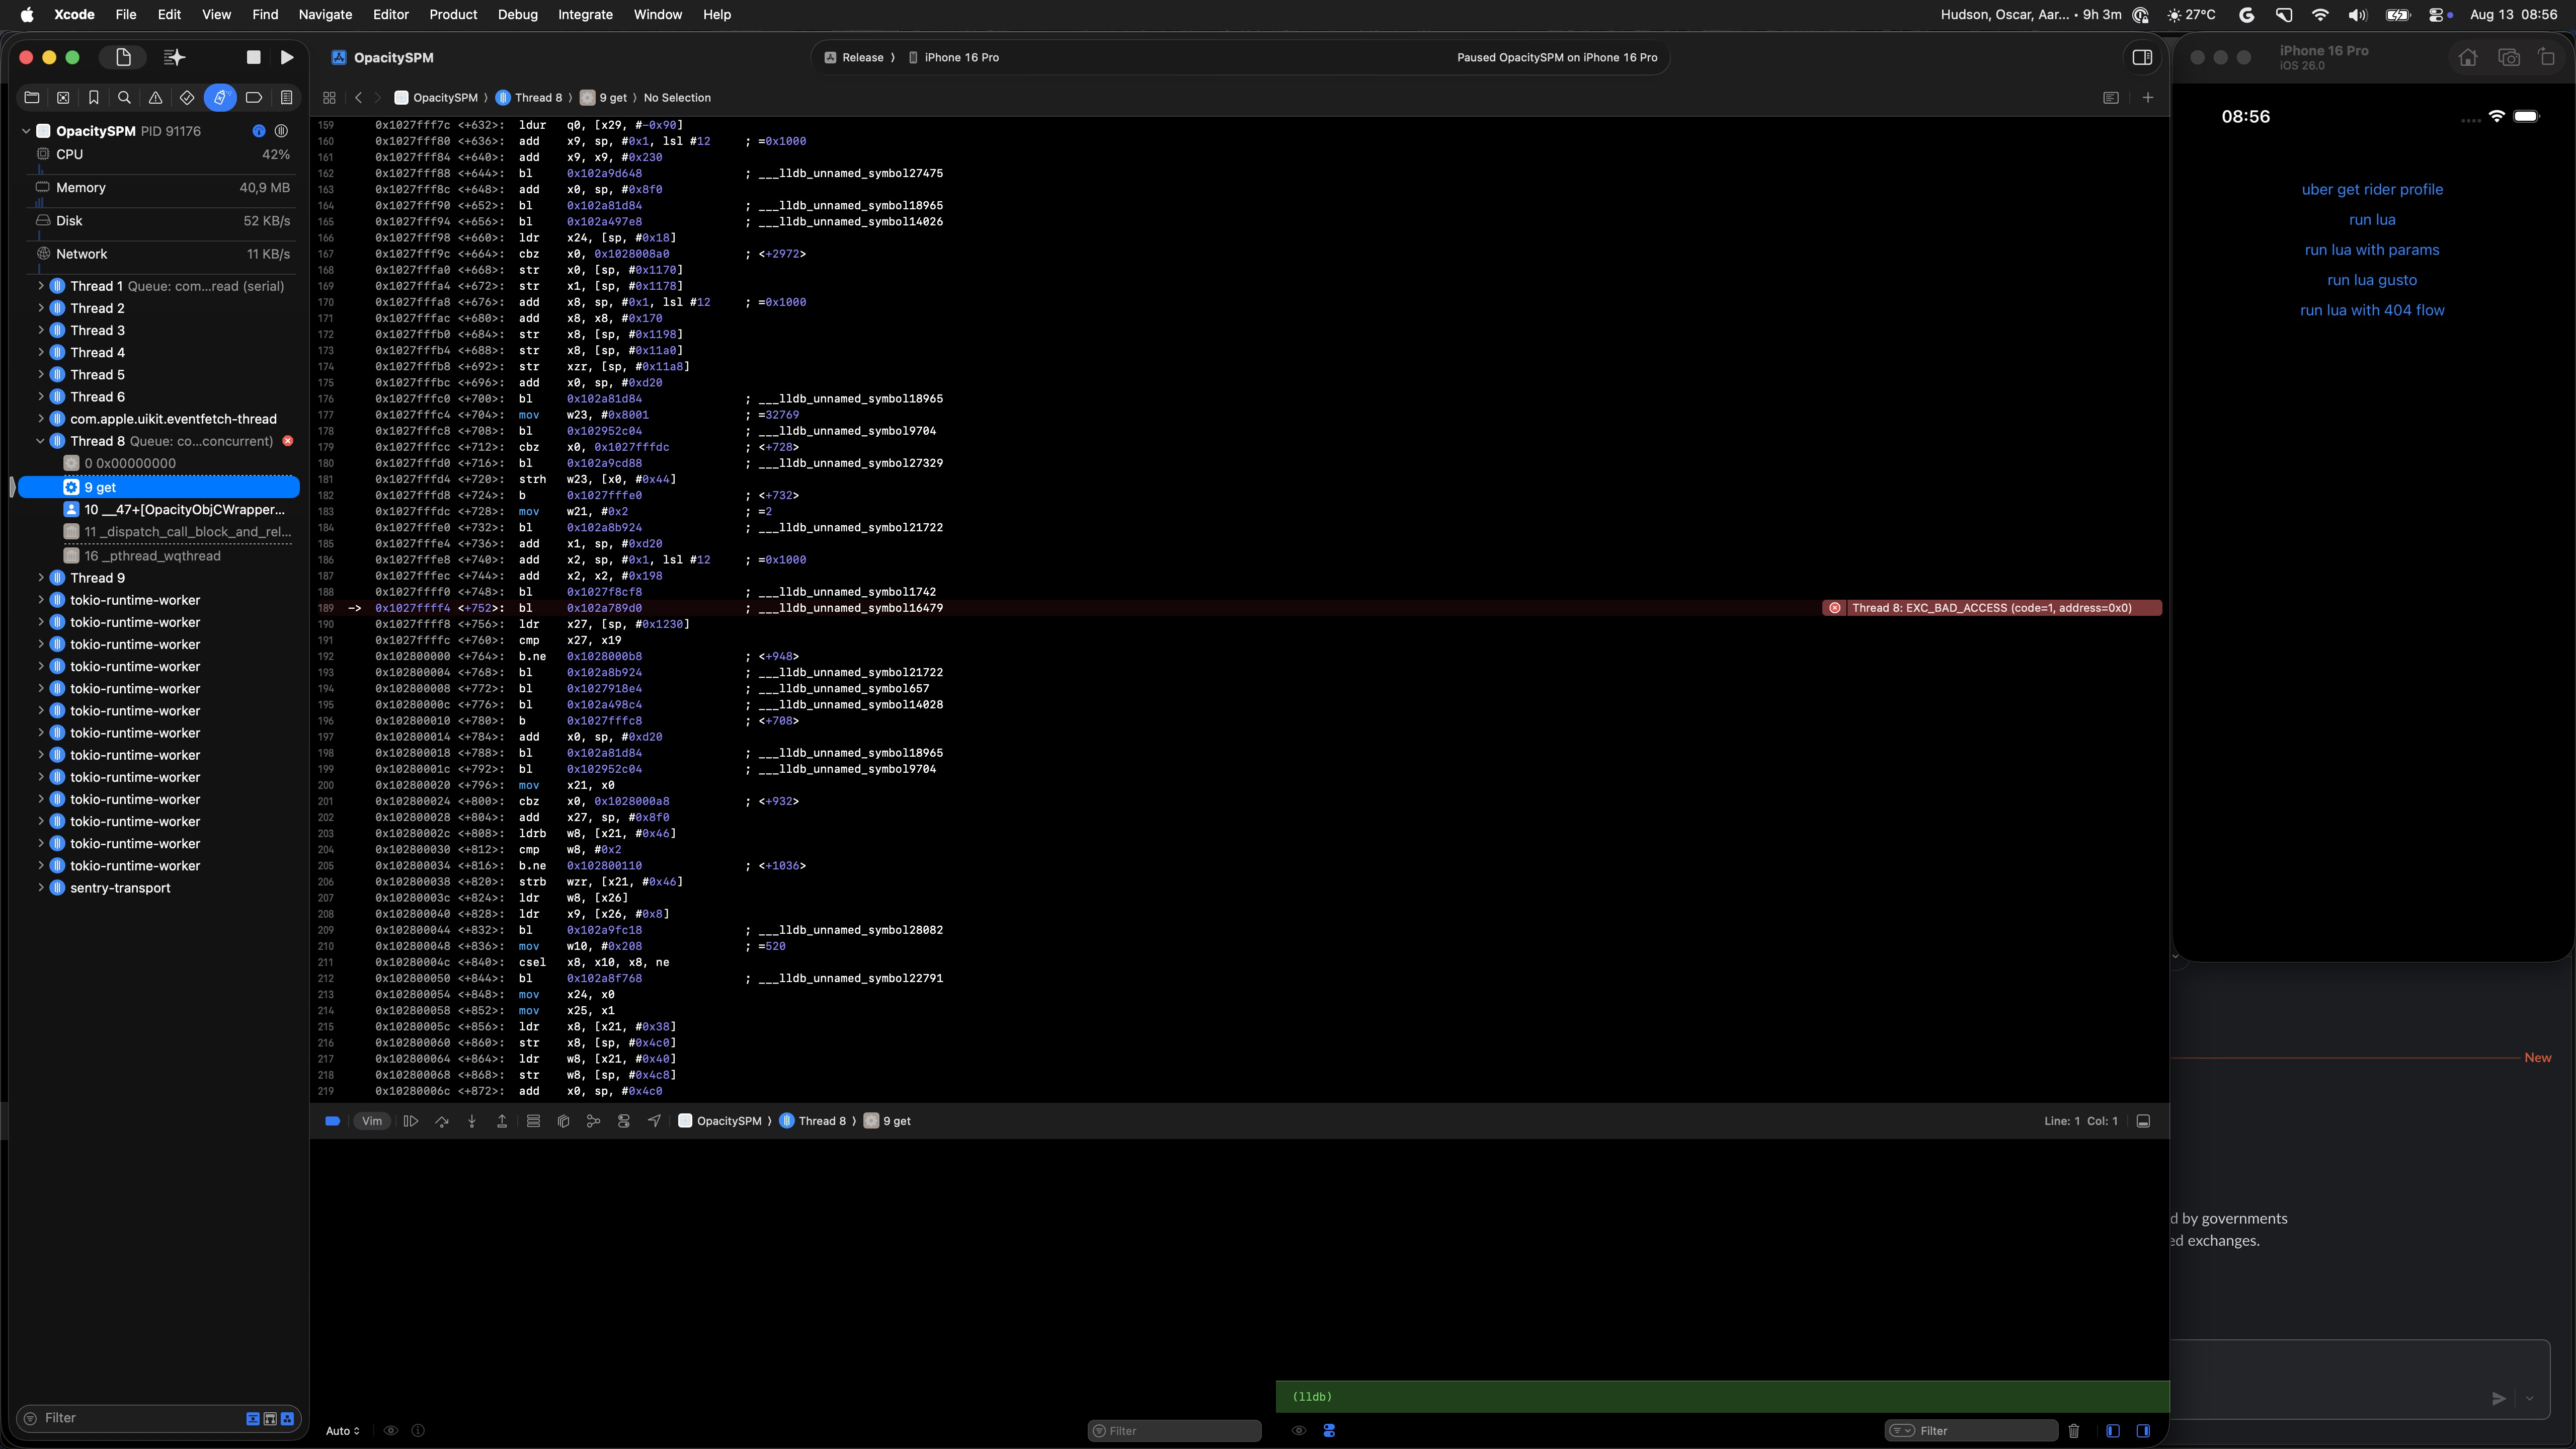Tap 'run lua gusto' in Simulator
The image size is (2576, 1449).
pos(2372,280)
